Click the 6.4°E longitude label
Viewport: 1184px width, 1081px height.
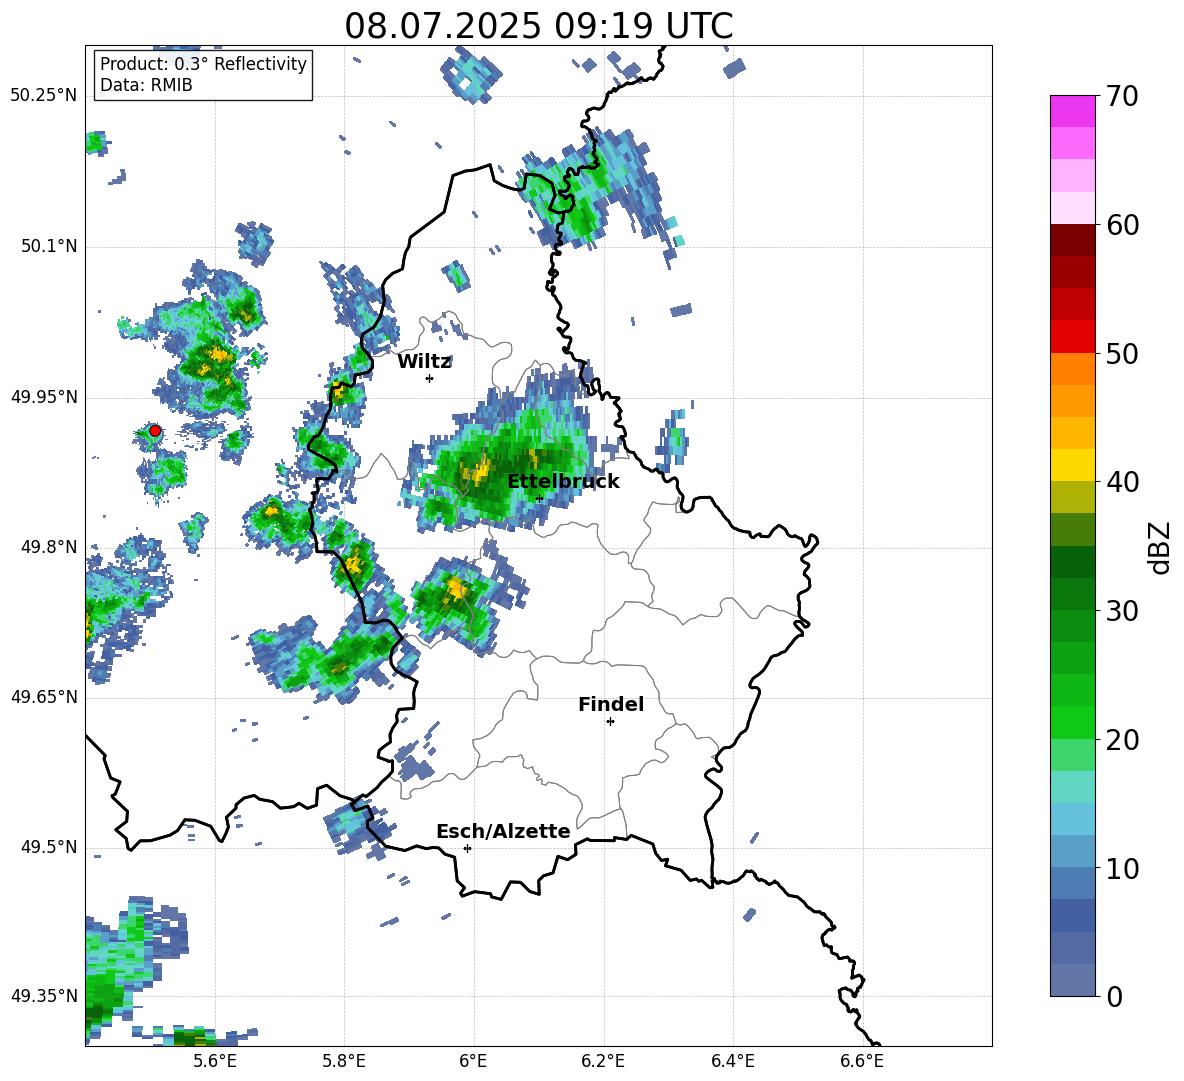732,1061
